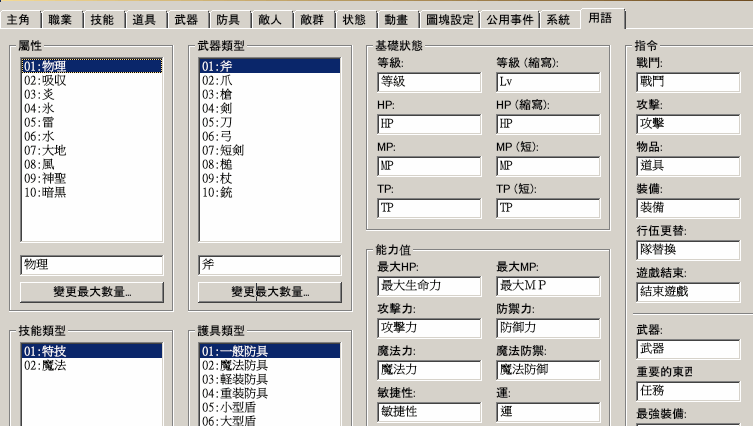Select skill type 01:特技

[x=92, y=351]
